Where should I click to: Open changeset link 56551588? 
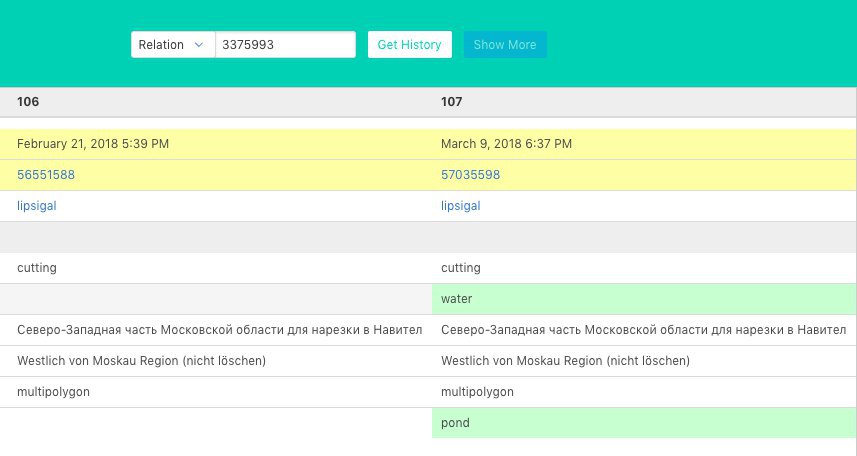[46, 175]
